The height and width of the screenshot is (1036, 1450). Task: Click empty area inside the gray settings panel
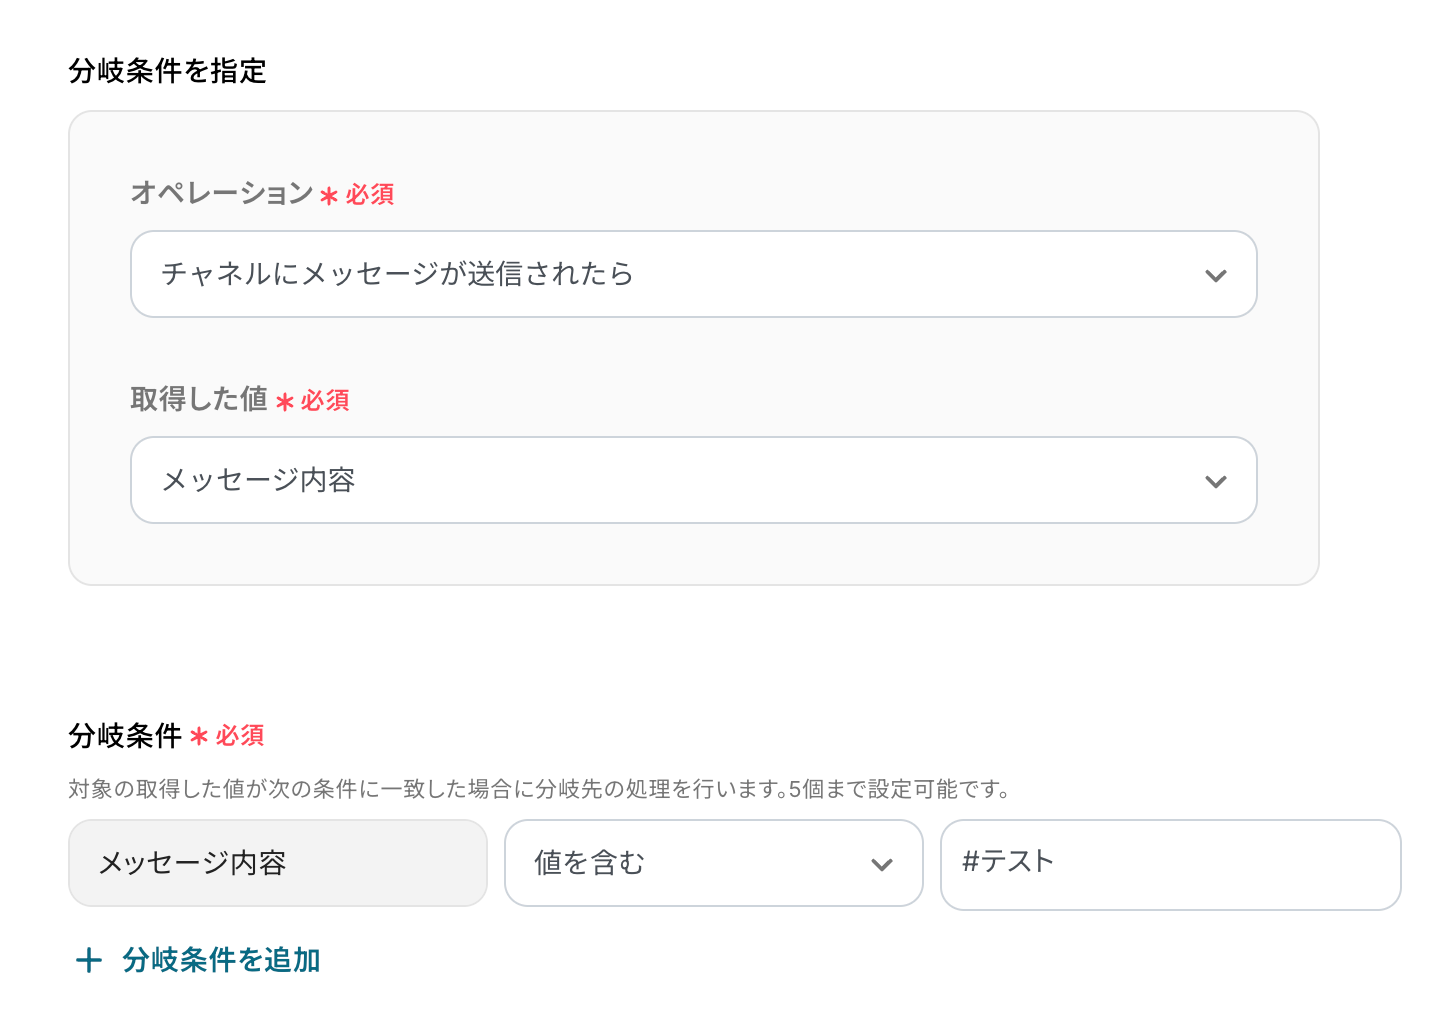700,555
